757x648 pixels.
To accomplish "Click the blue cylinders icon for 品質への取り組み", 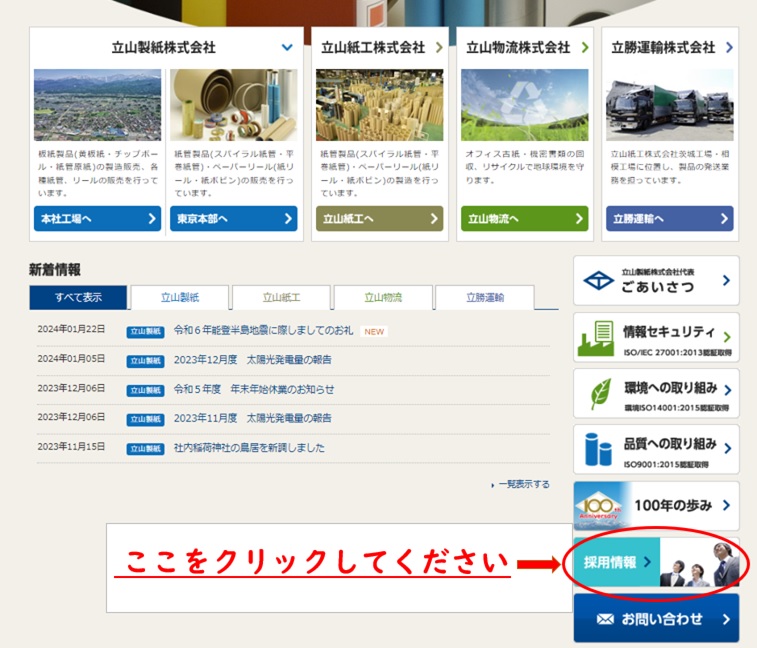I will (598, 450).
